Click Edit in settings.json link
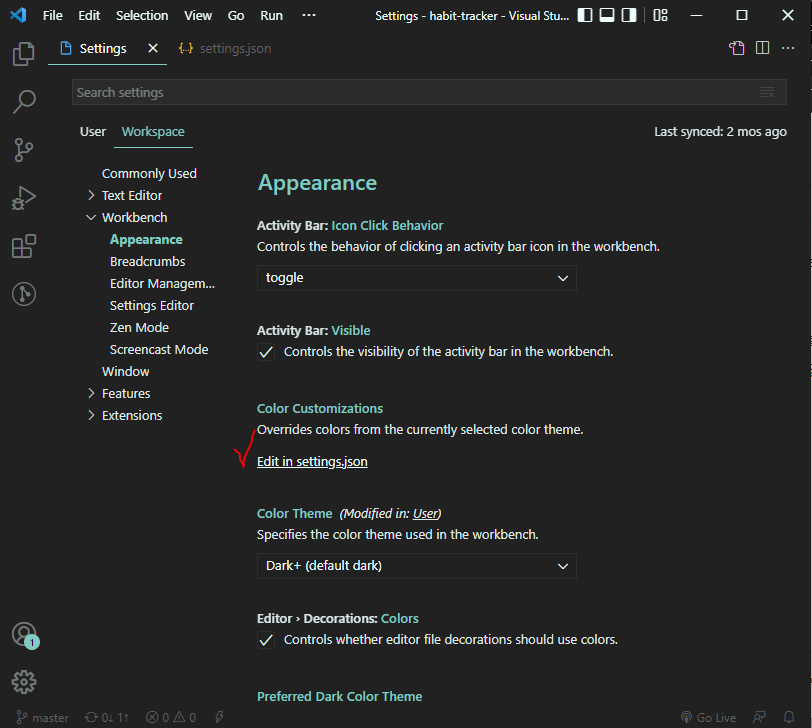Viewport: 812px width, 728px height. pyautogui.click(x=312, y=461)
